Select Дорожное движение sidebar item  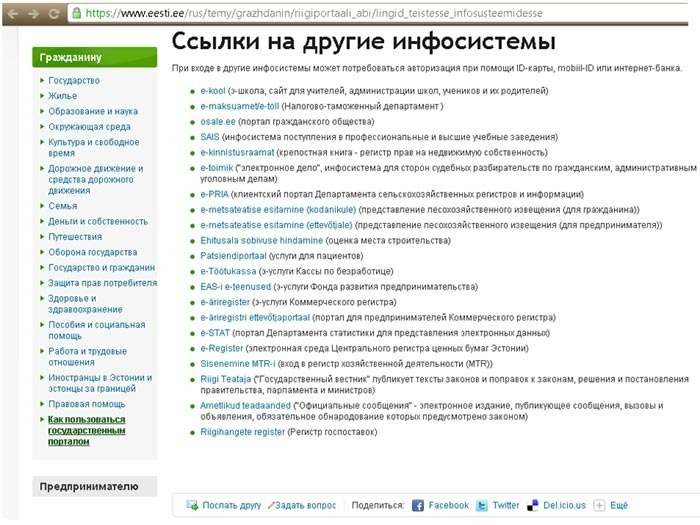click(x=96, y=179)
